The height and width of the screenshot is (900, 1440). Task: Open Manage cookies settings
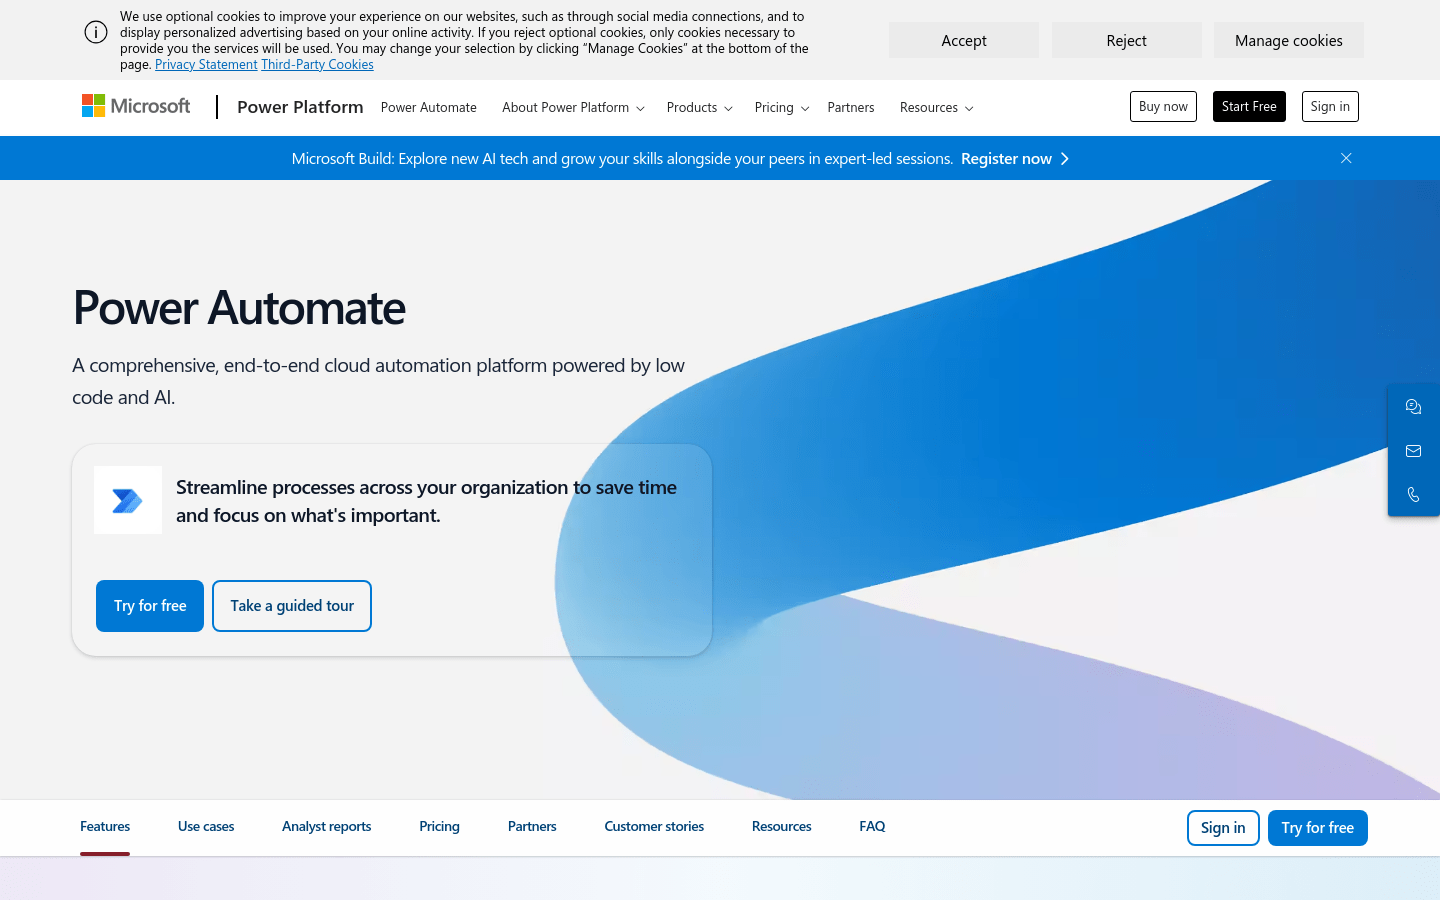point(1289,40)
